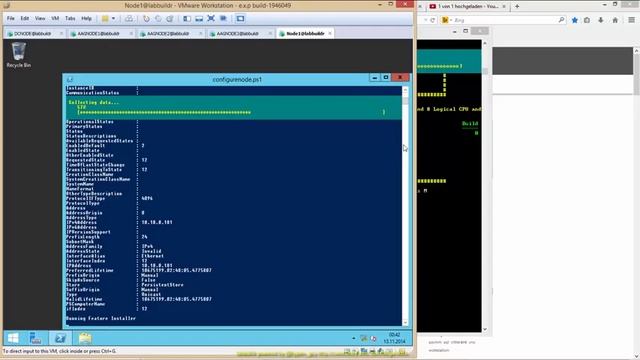This screenshot has width=640, height=360.
Task: Click the PowerShell scrollbar down arrow
Action: coord(405,323)
